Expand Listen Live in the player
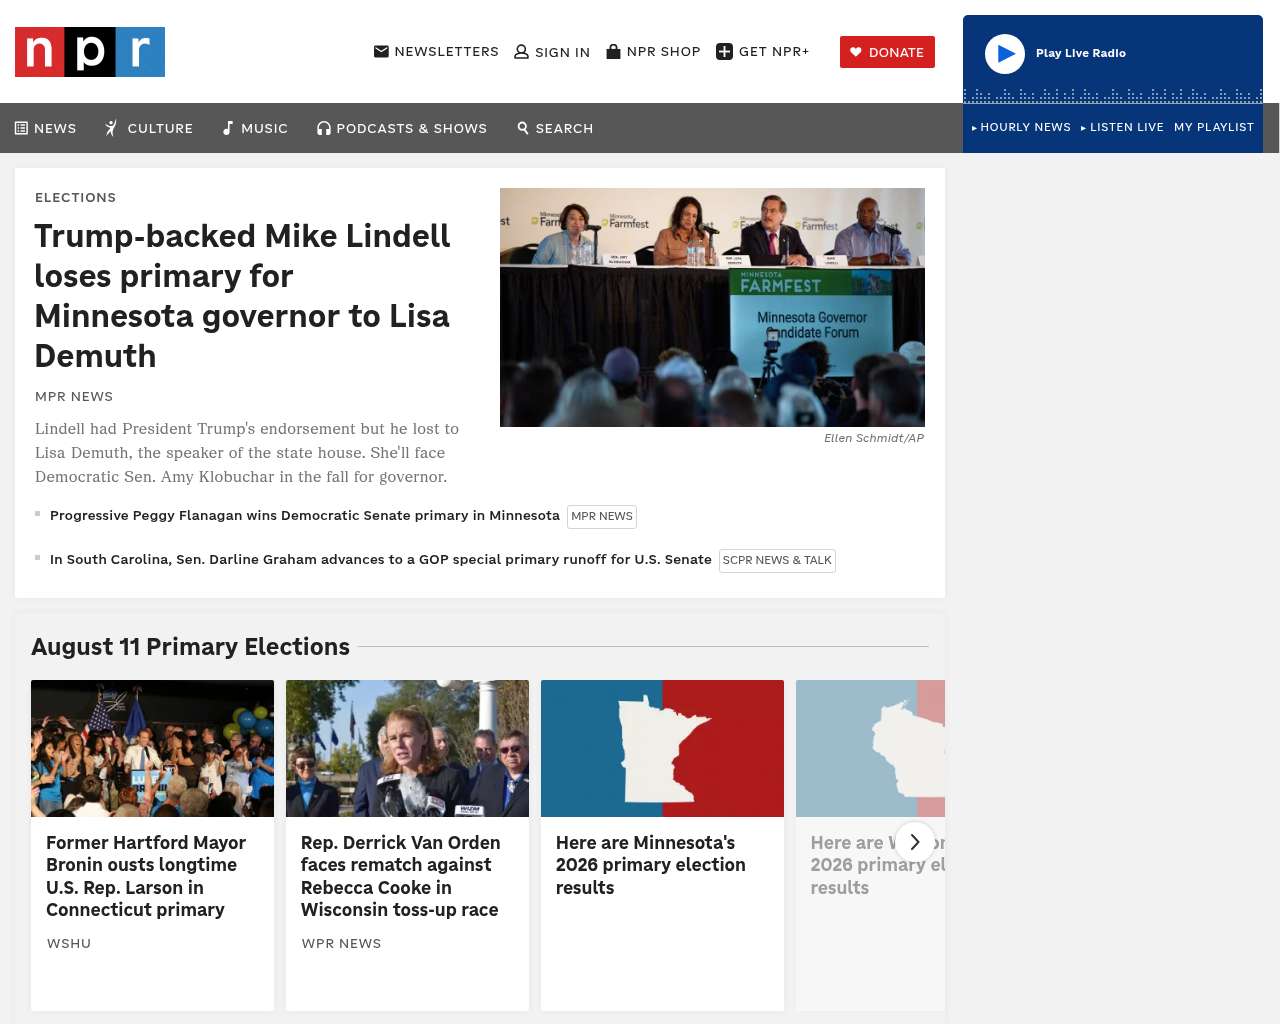The image size is (1280, 1024). pyautogui.click(x=1122, y=127)
